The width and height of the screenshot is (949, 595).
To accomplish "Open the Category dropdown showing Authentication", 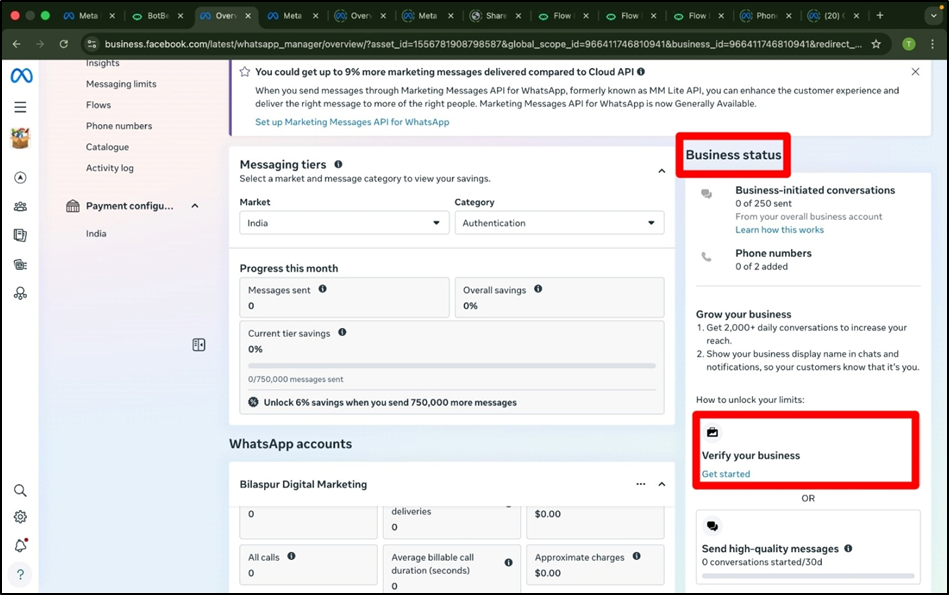I will pyautogui.click(x=558, y=223).
